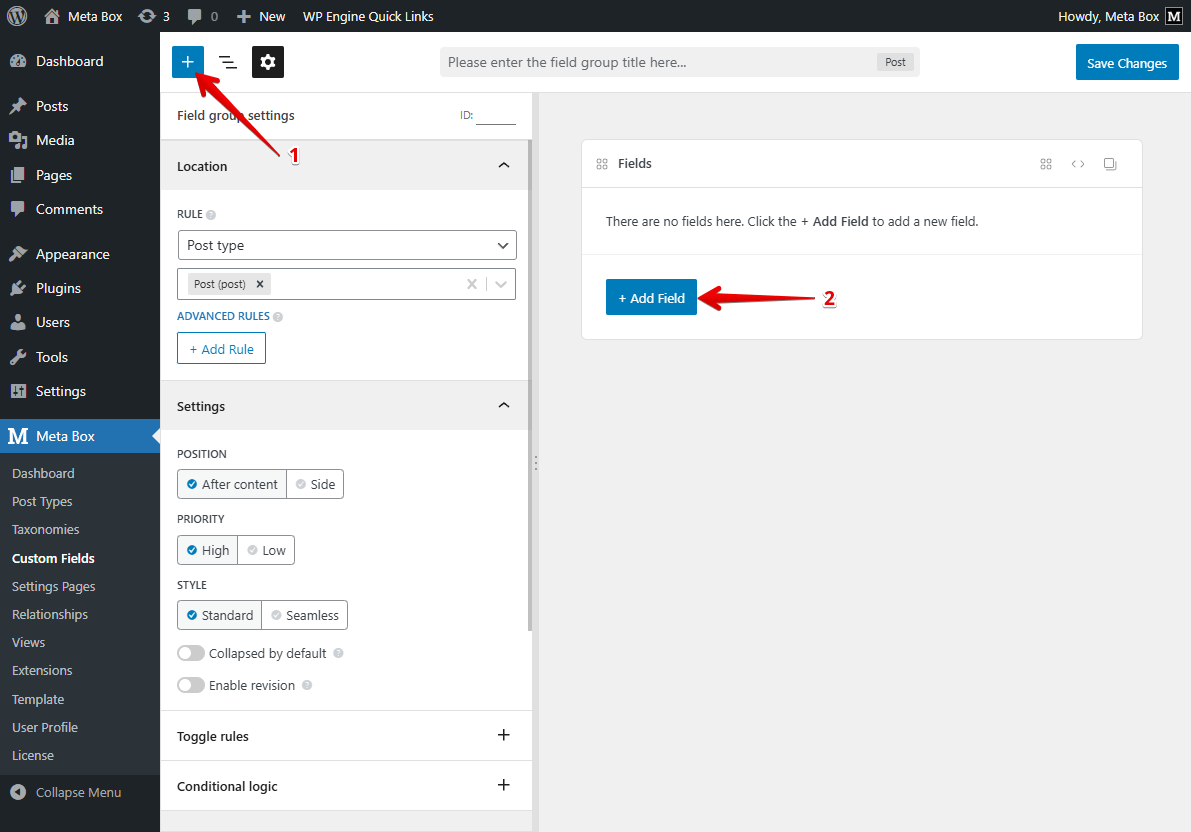Open the Post type rule dropdown
The width and height of the screenshot is (1191, 832).
point(347,245)
